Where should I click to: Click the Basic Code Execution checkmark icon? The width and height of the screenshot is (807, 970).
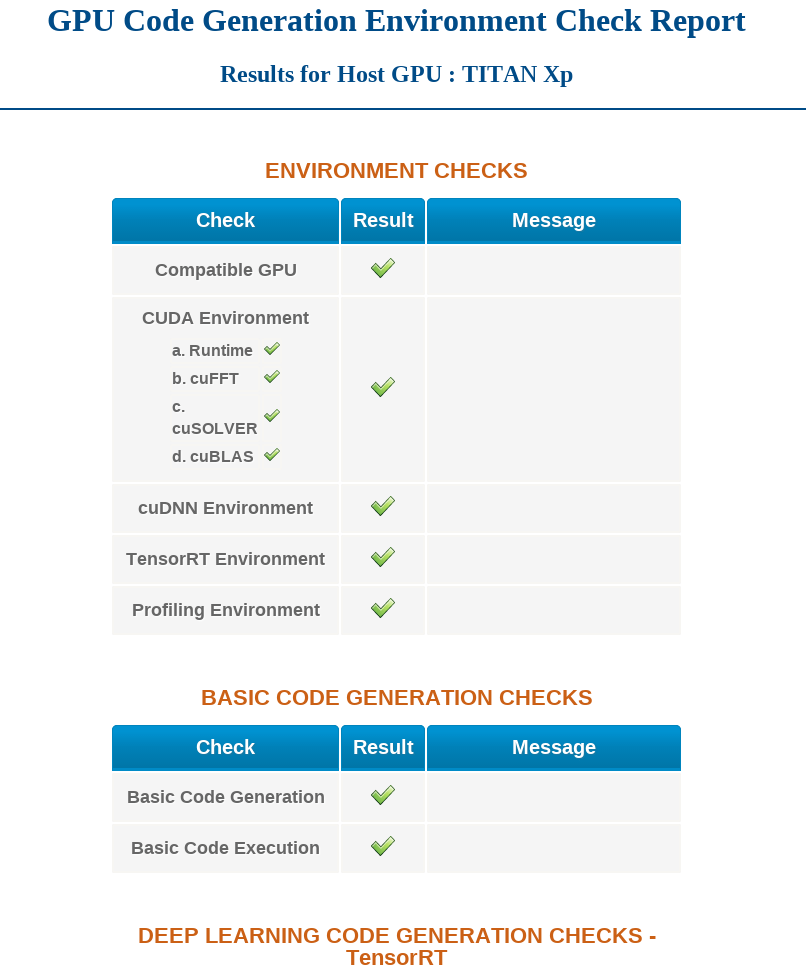click(x=382, y=846)
